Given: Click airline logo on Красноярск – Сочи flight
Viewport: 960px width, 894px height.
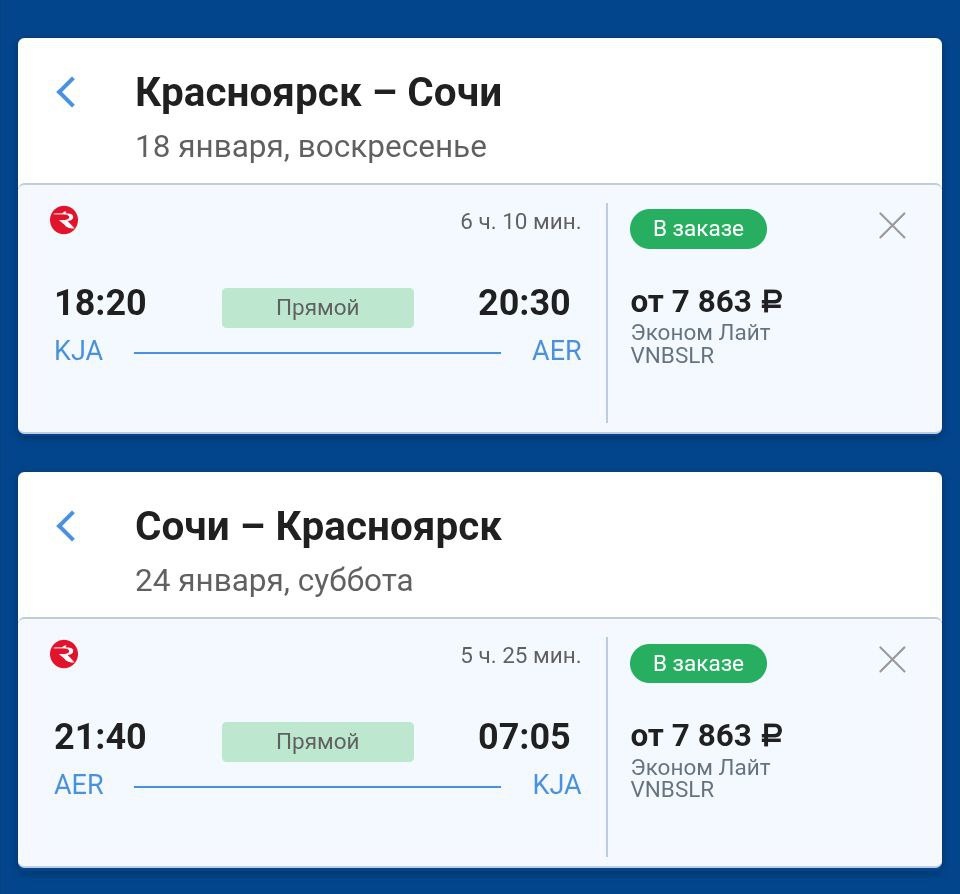Looking at the screenshot, I should [x=64, y=220].
